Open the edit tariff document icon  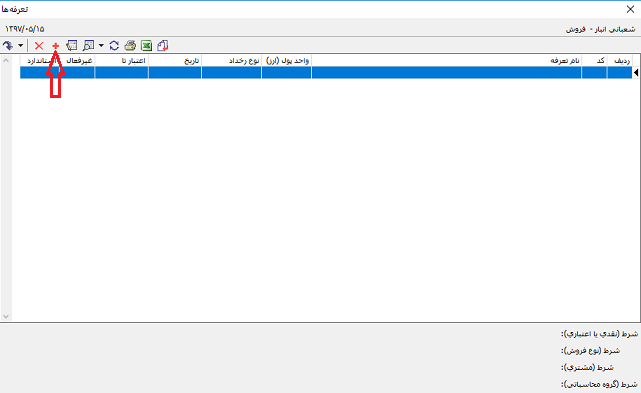coord(72,45)
